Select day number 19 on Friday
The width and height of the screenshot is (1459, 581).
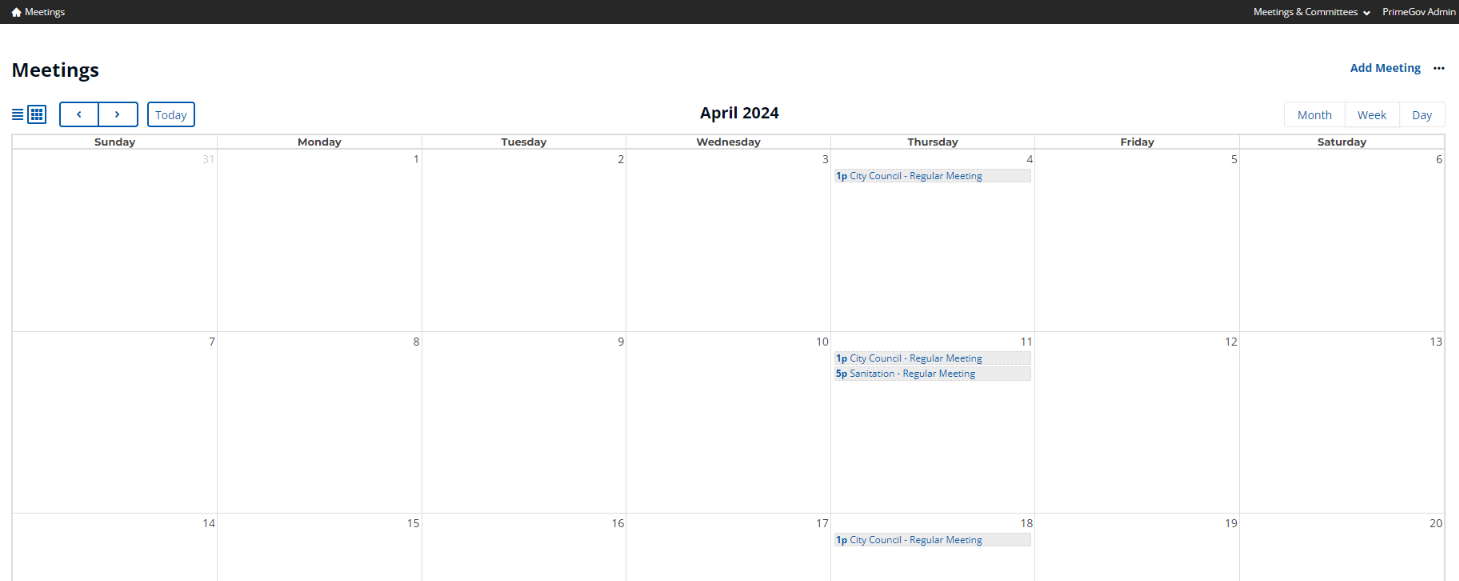(x=1231, y=523)
